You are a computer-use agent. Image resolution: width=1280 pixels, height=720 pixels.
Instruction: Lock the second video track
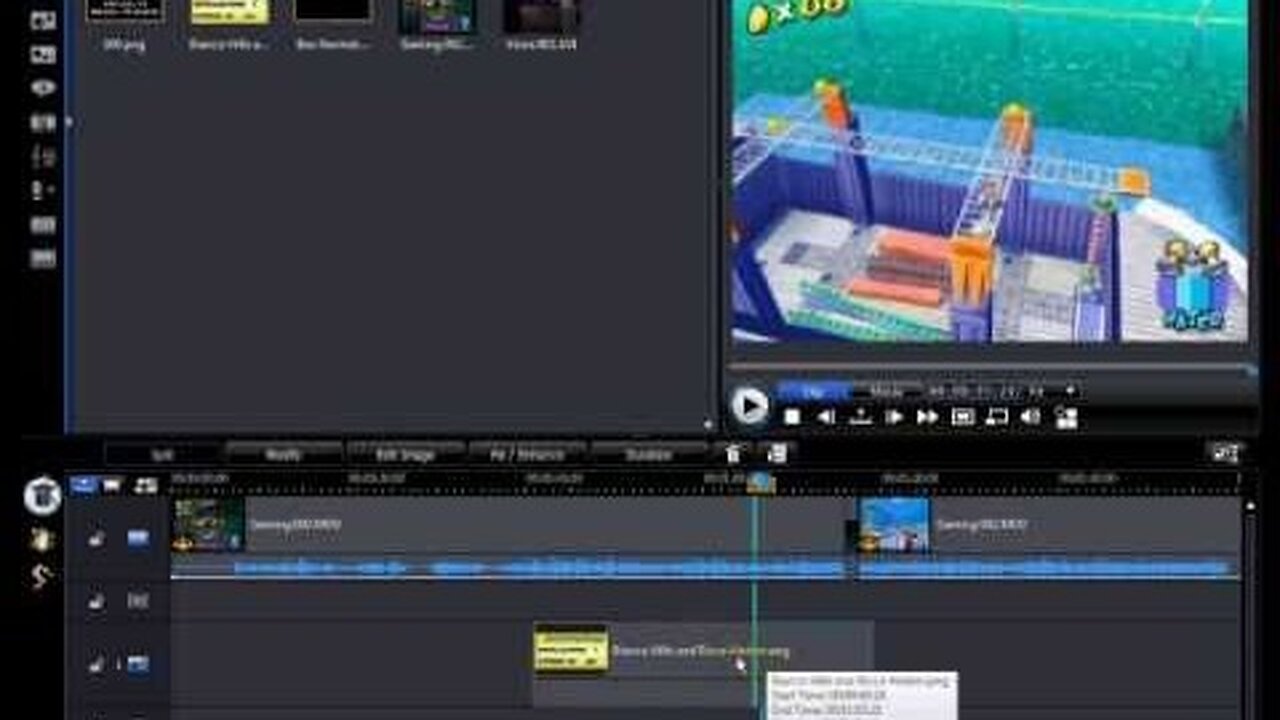coord(96,663)
